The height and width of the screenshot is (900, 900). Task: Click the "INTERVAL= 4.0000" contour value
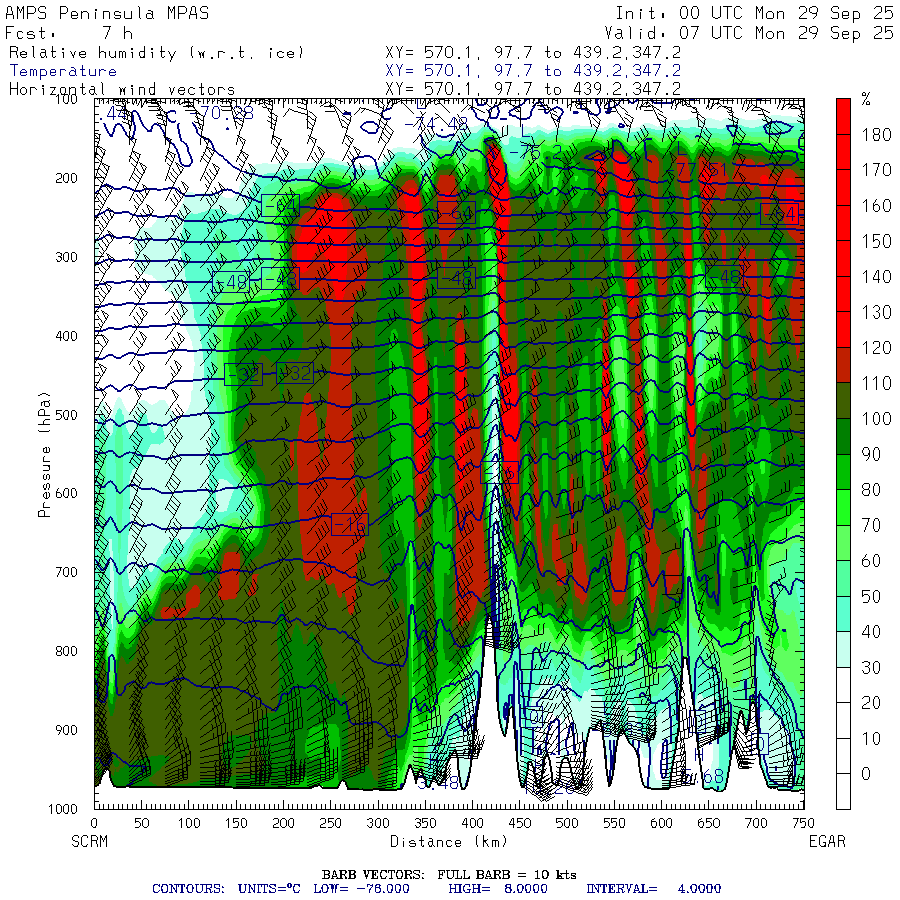tap(653, 889)
